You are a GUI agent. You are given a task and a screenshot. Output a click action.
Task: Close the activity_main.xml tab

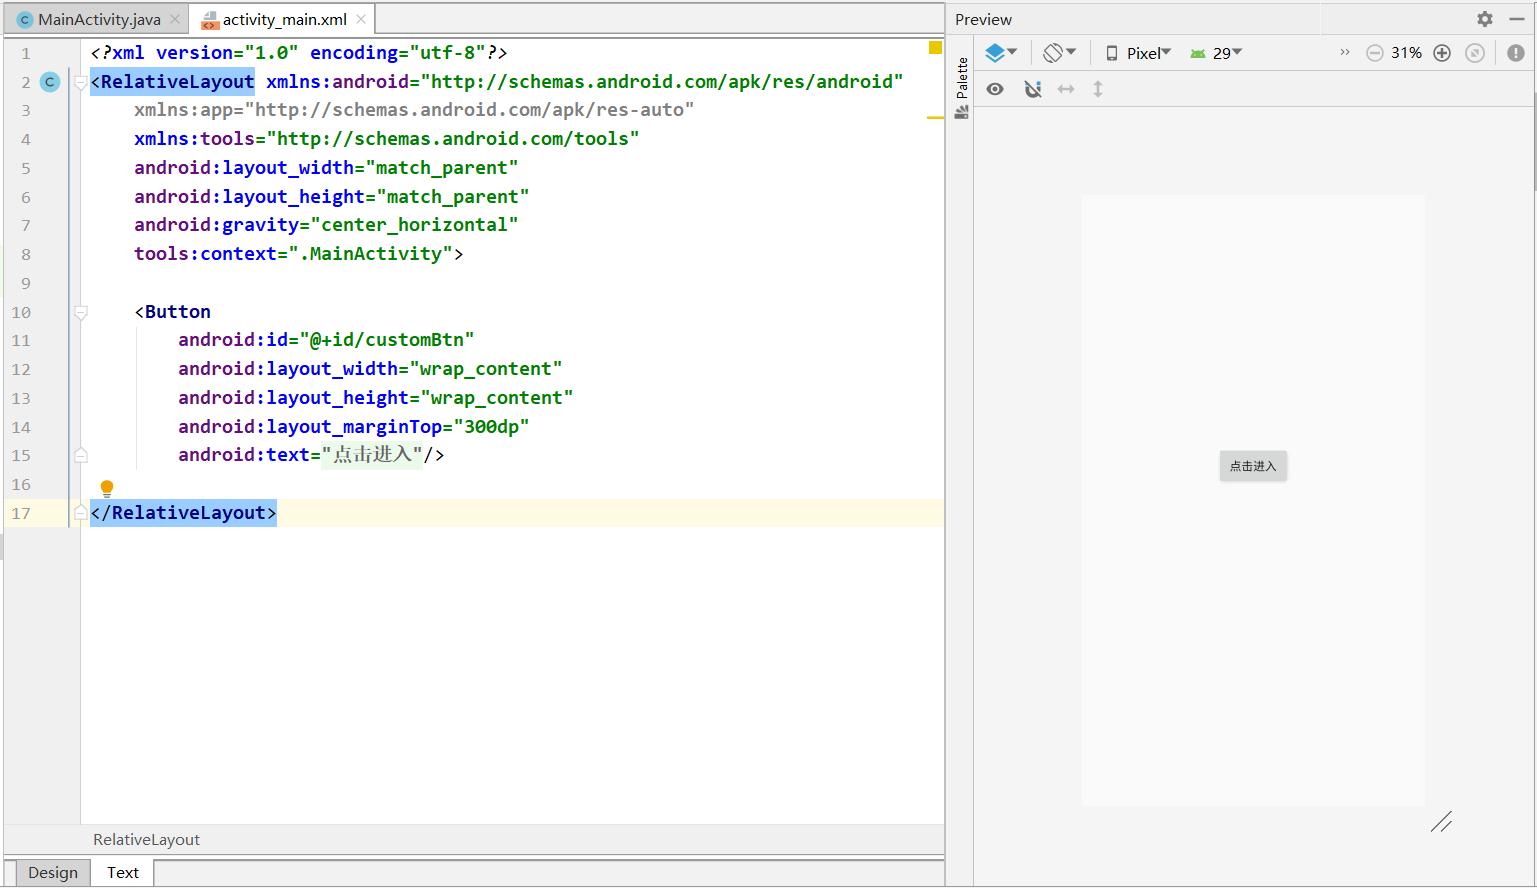[x=361, y=19]
